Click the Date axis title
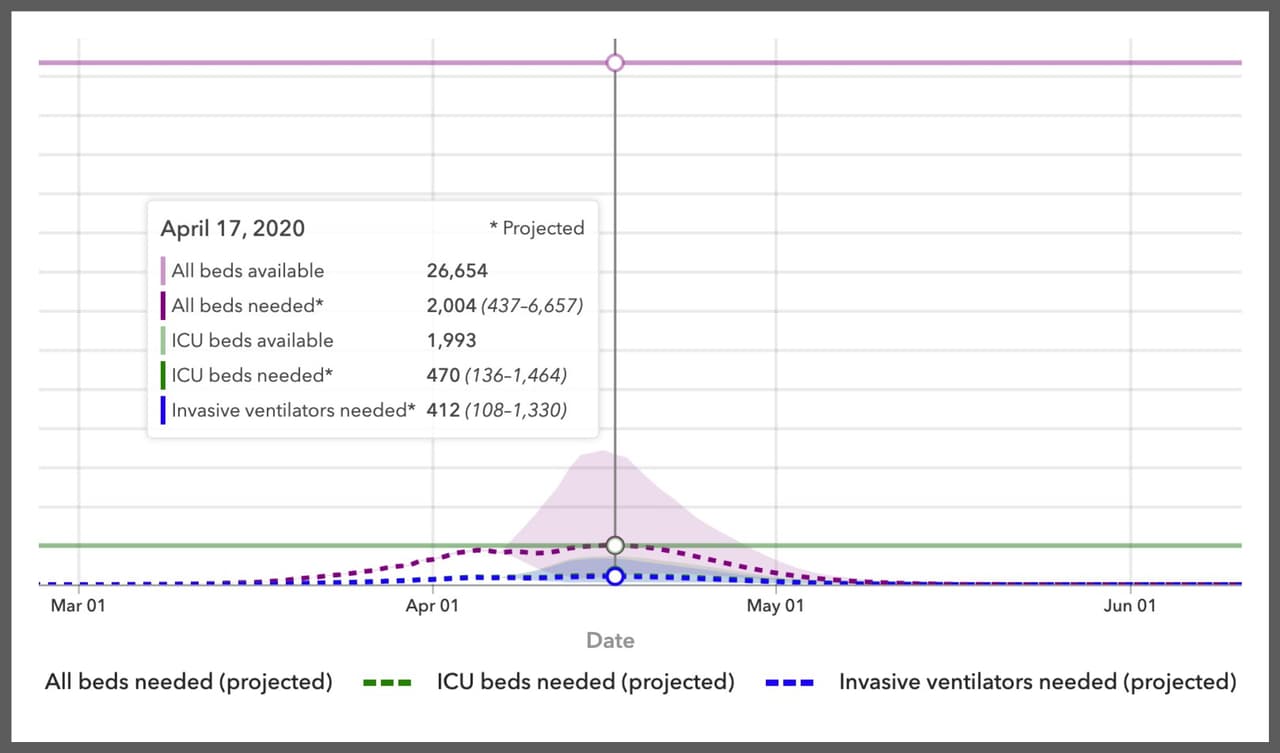The width and height of the screenshot is (1280, 753). 610,640
